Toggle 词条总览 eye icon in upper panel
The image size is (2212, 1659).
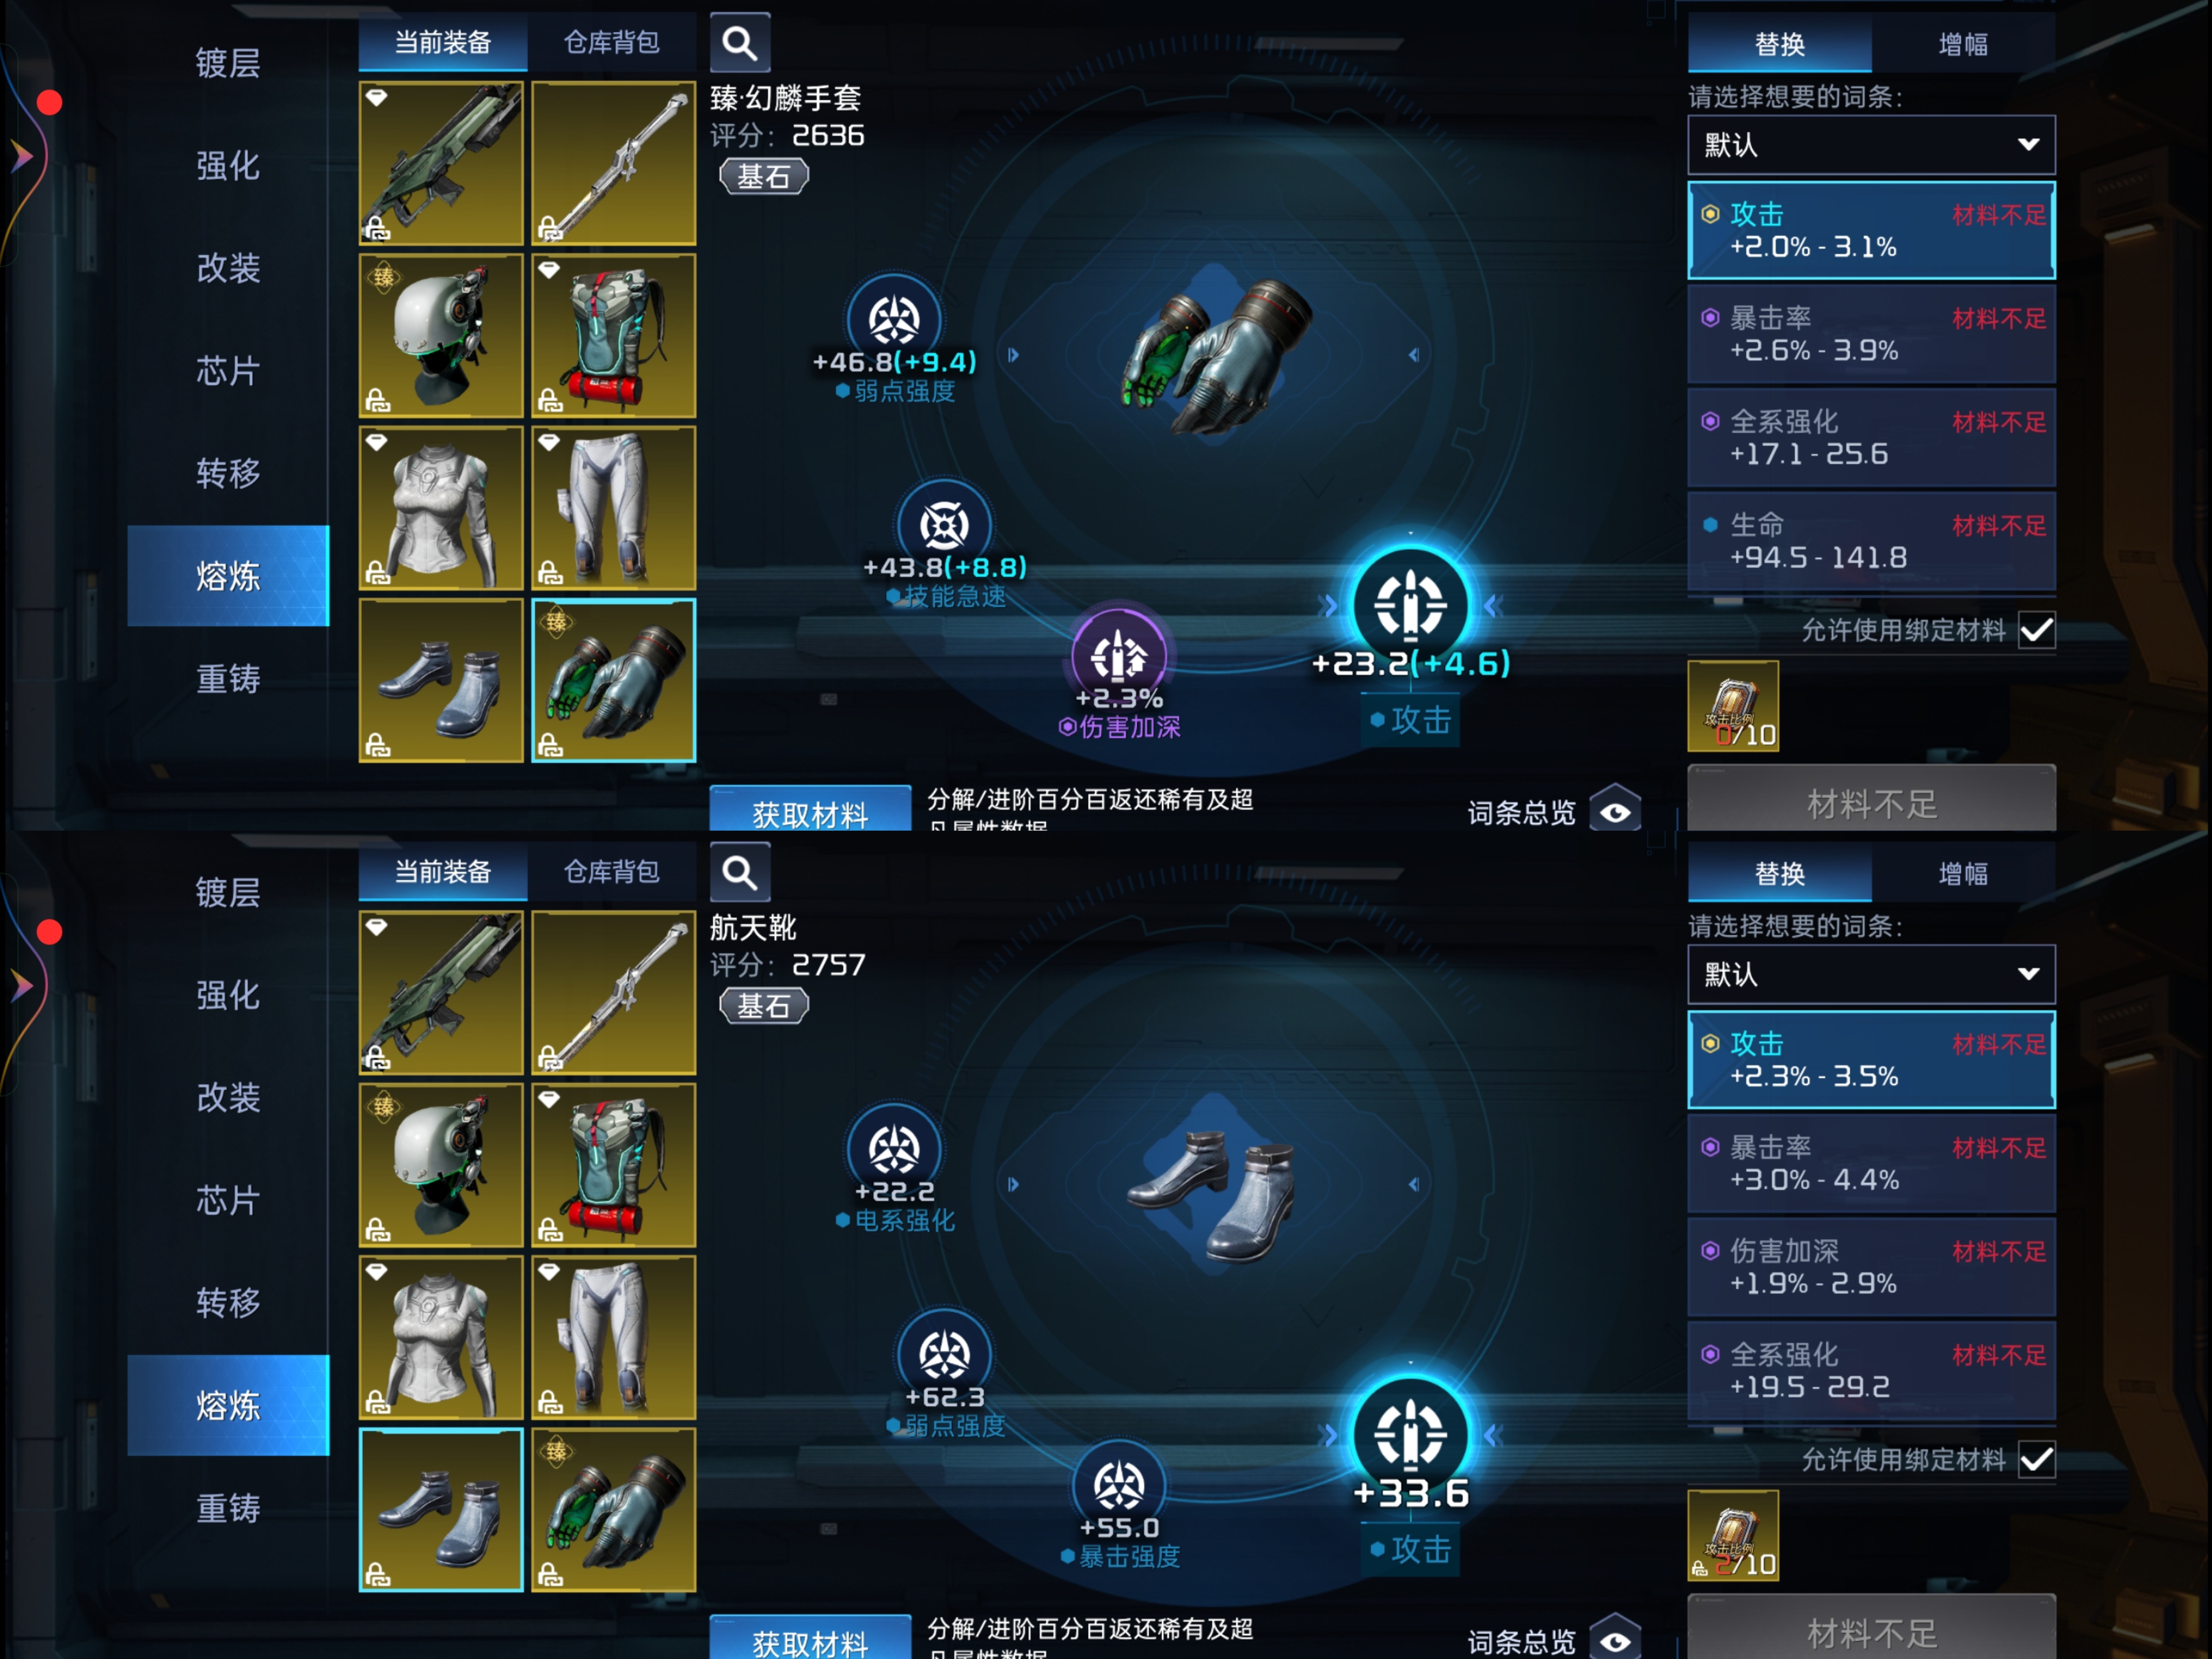1615,812
